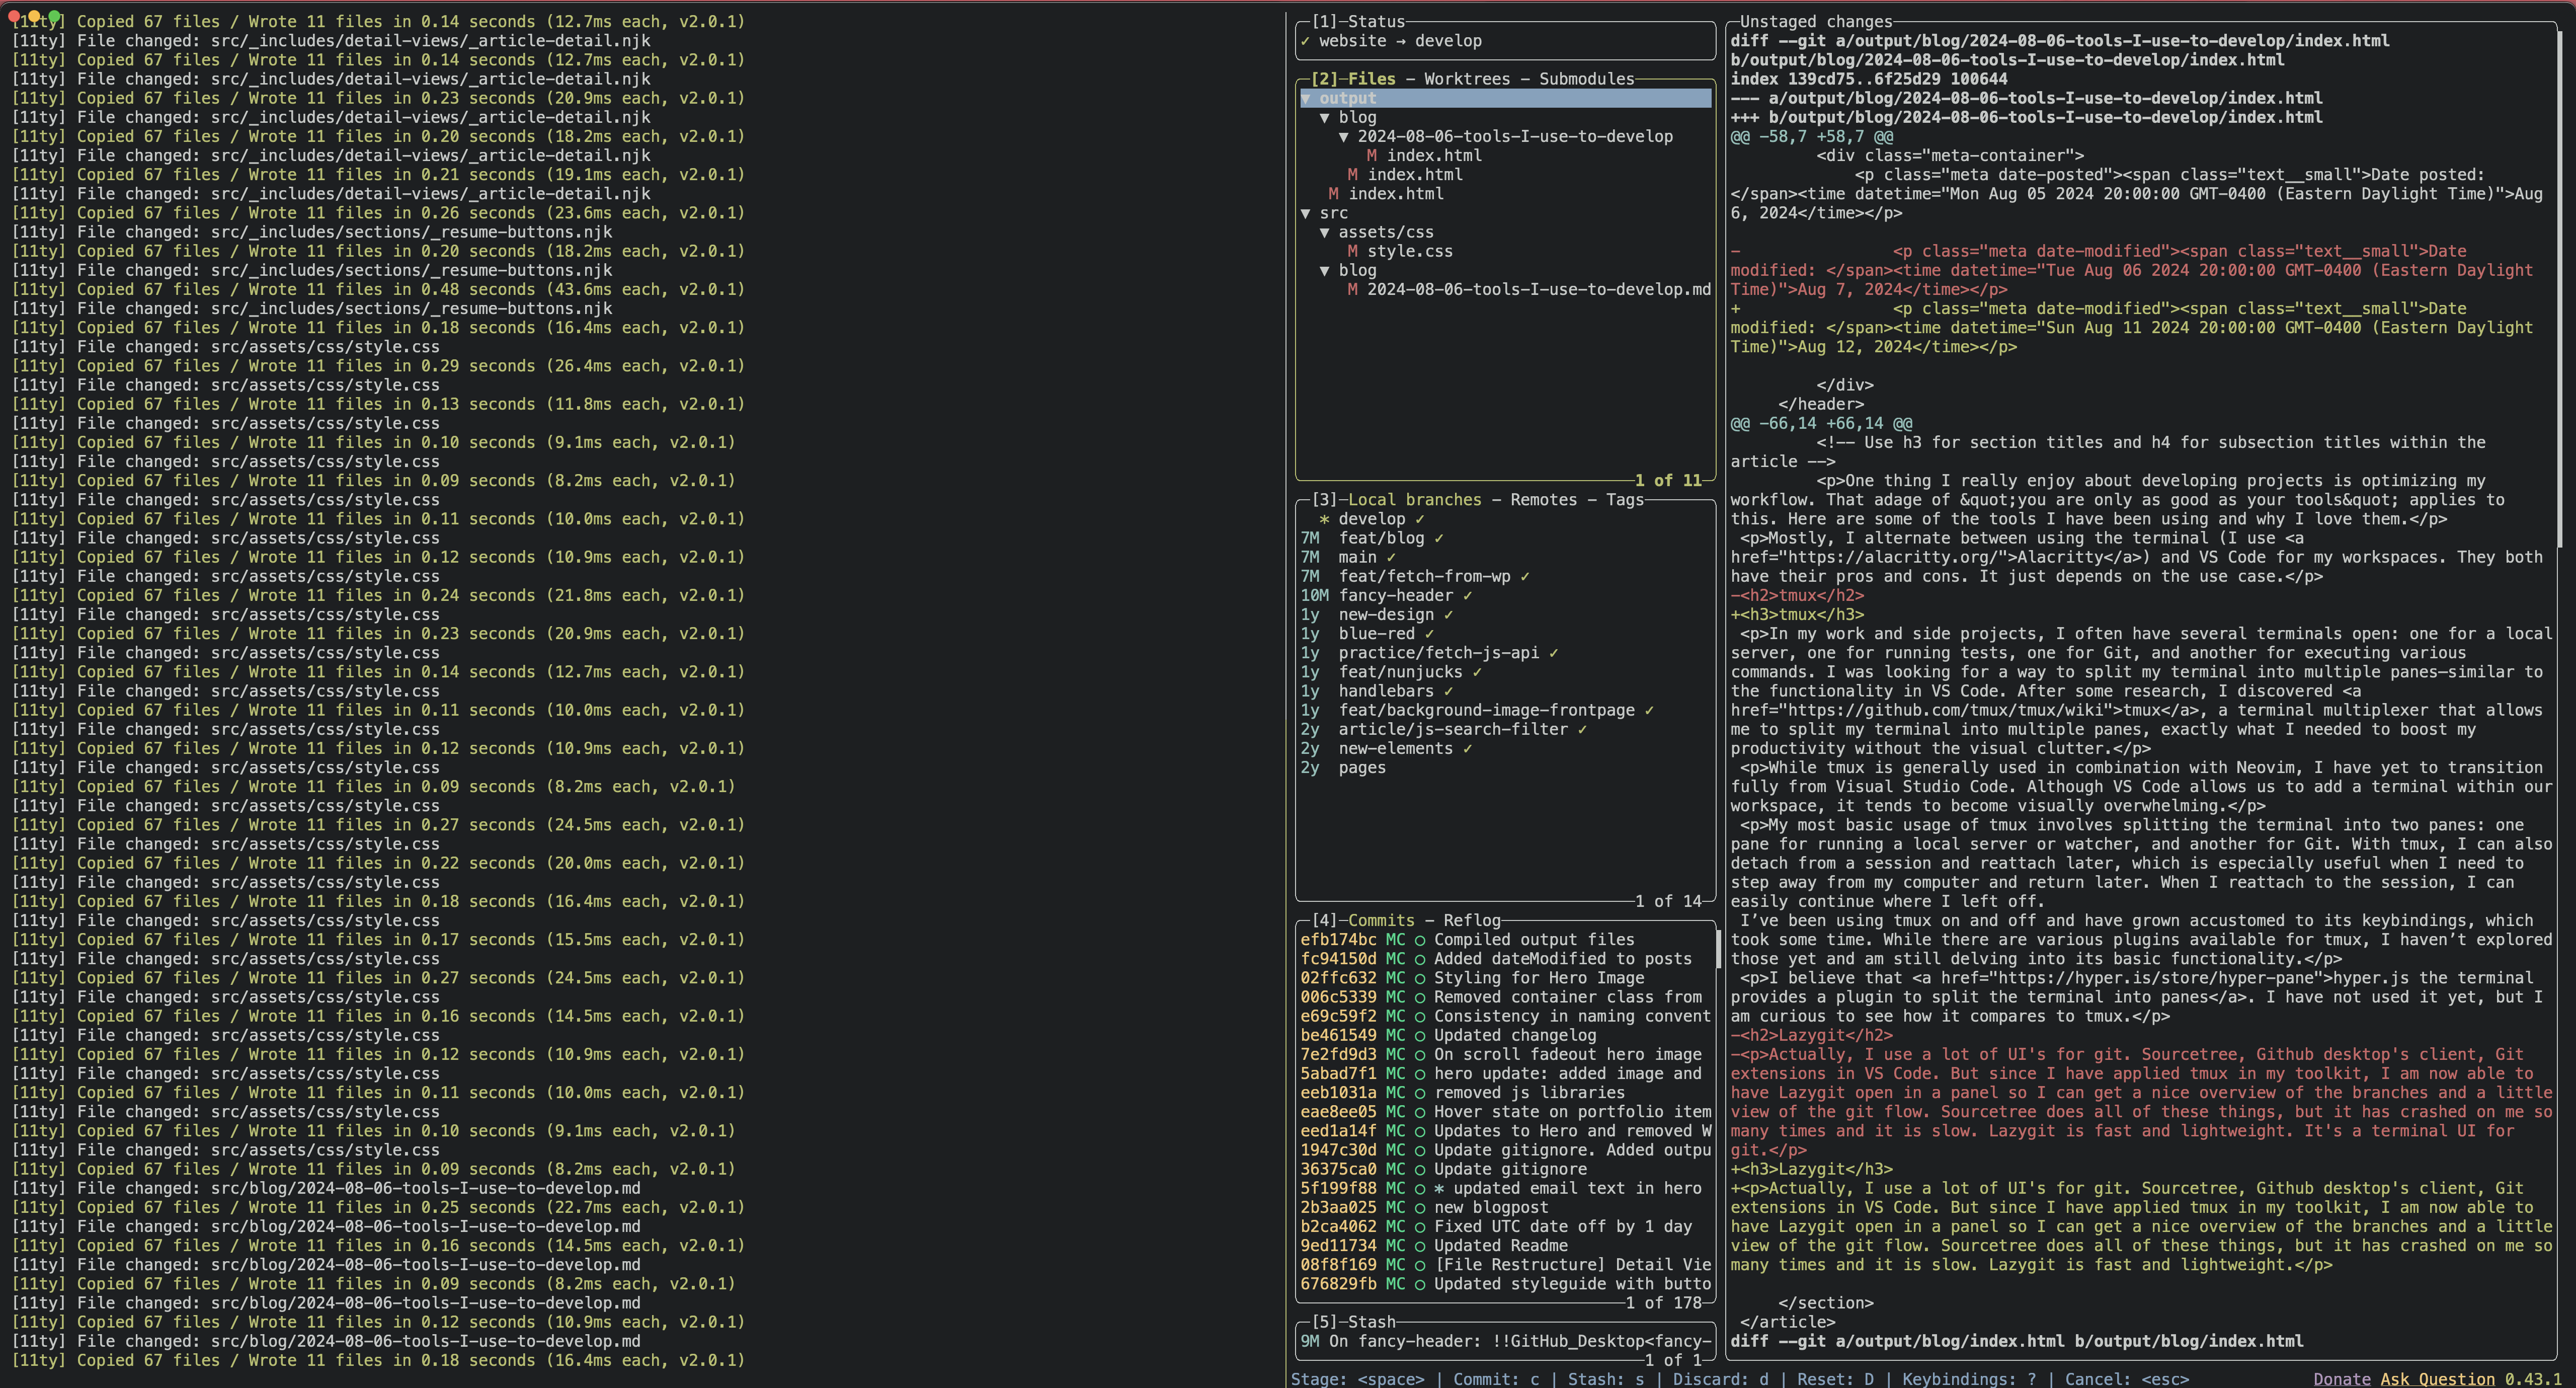
Task: Select commit 'Updated changelog'
Action: point(1515,1035)
